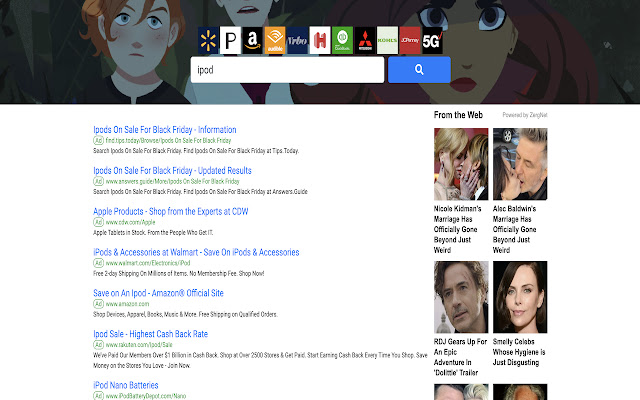
Task: Click the 'Shop Devices, Apparel, Books, Music & More' description
Action: 185,314
